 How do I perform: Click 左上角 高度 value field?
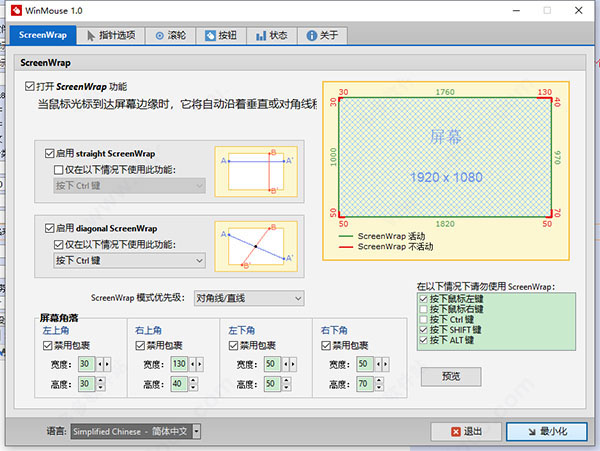(x=86, y=384)
